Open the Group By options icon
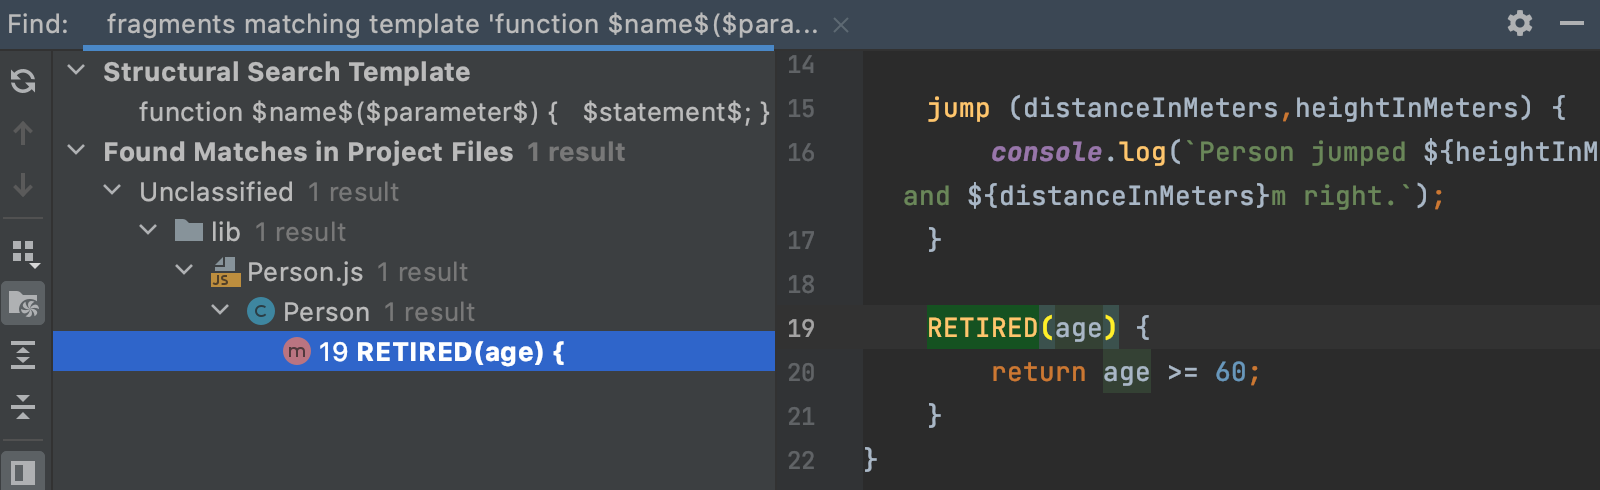Viewport: 1600px width, 490px height. 25,254
